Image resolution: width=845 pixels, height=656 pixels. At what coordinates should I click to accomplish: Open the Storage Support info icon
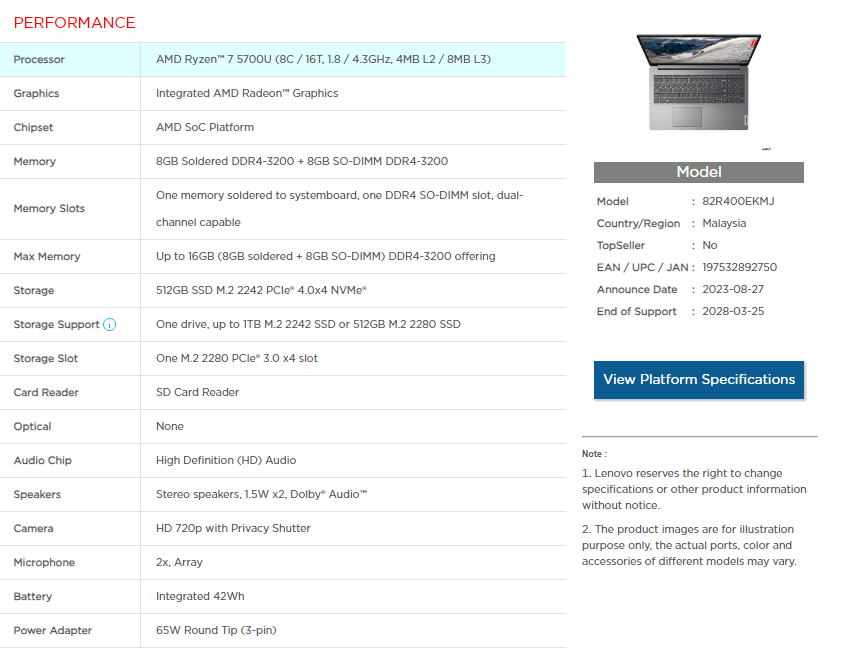click(109, 324)
